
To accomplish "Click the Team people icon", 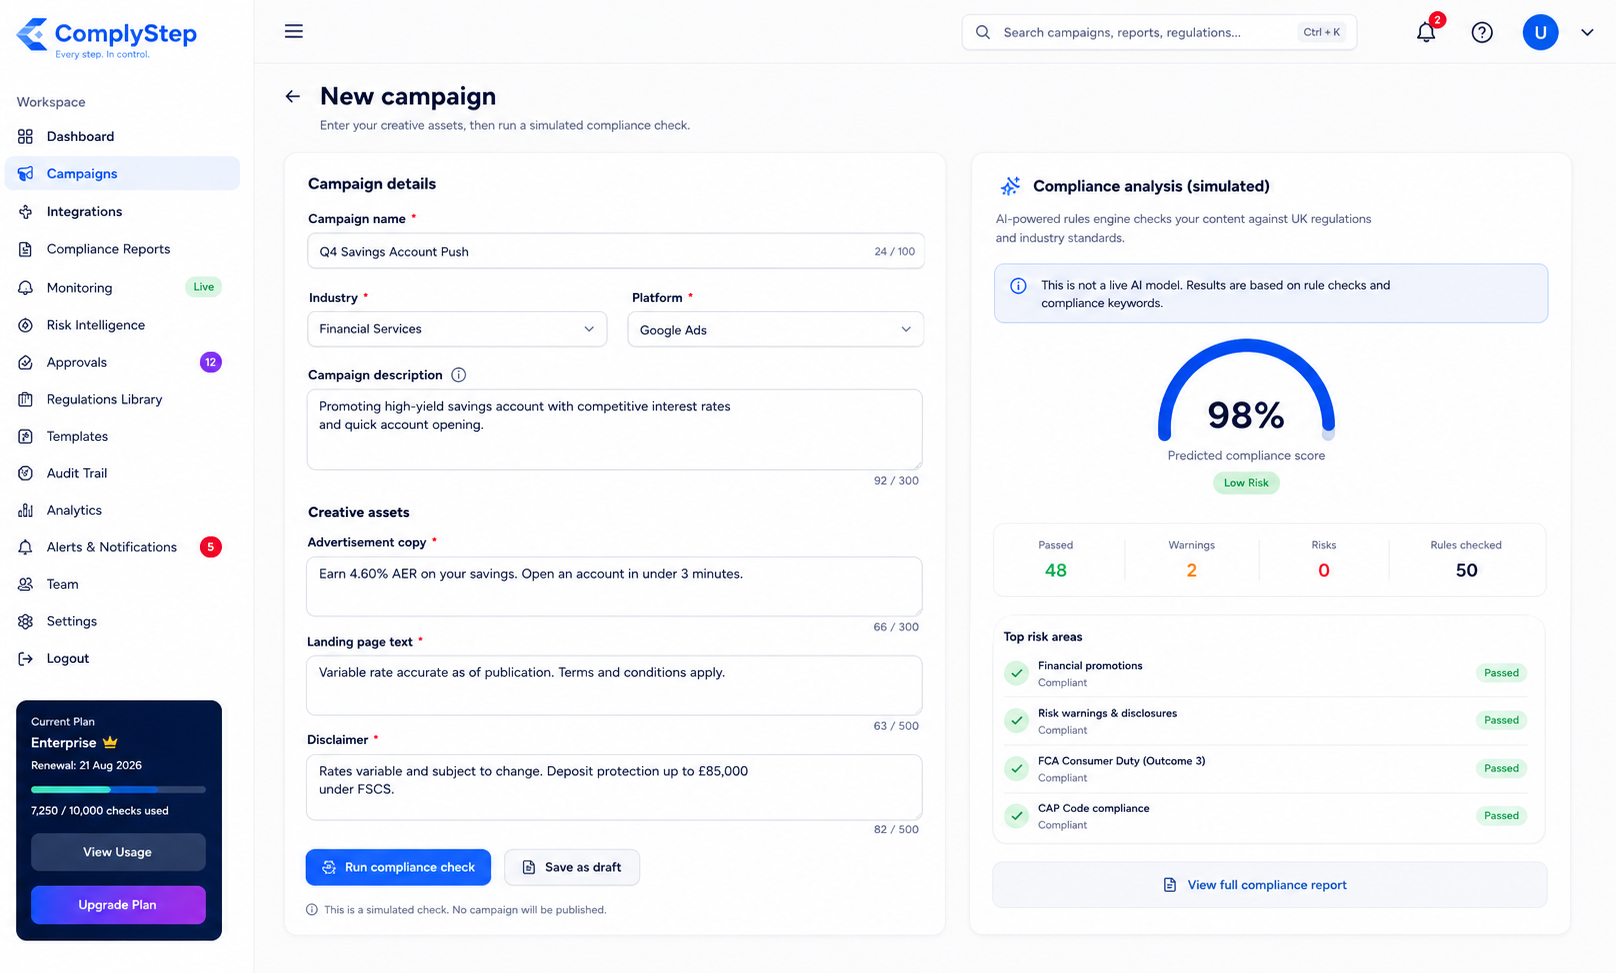I will coord(26,584).
